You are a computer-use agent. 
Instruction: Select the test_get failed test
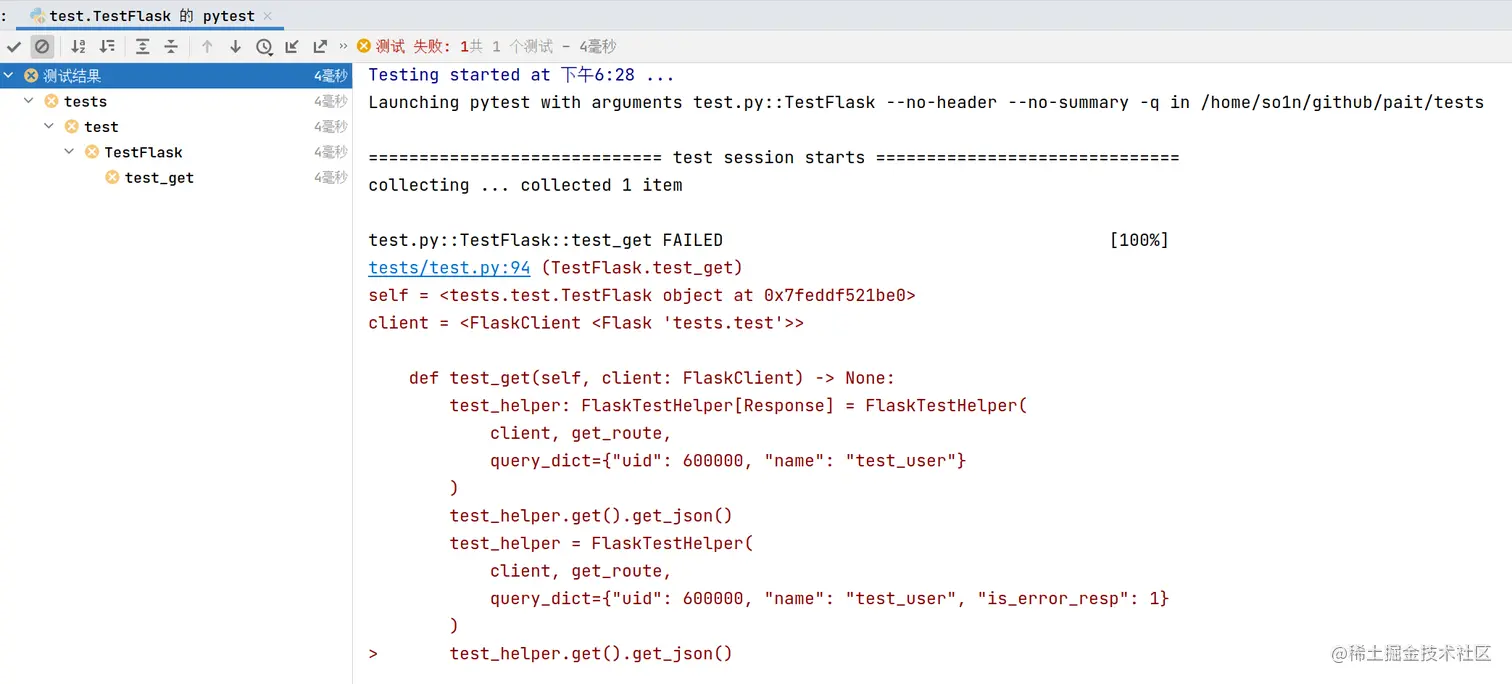pos(176,177)
